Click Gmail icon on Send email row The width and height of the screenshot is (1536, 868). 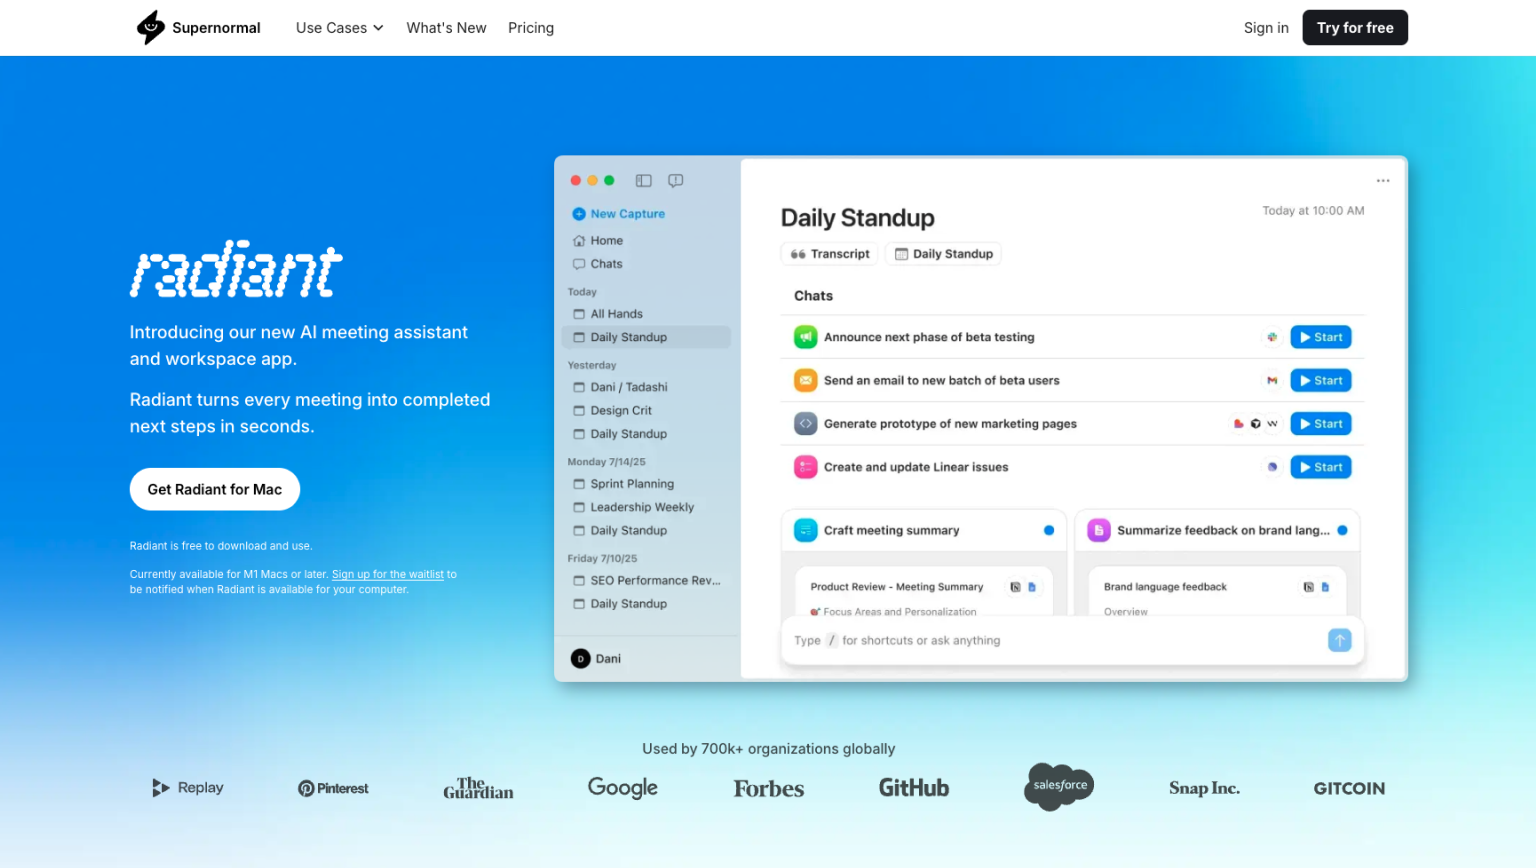click(1272, 380)
